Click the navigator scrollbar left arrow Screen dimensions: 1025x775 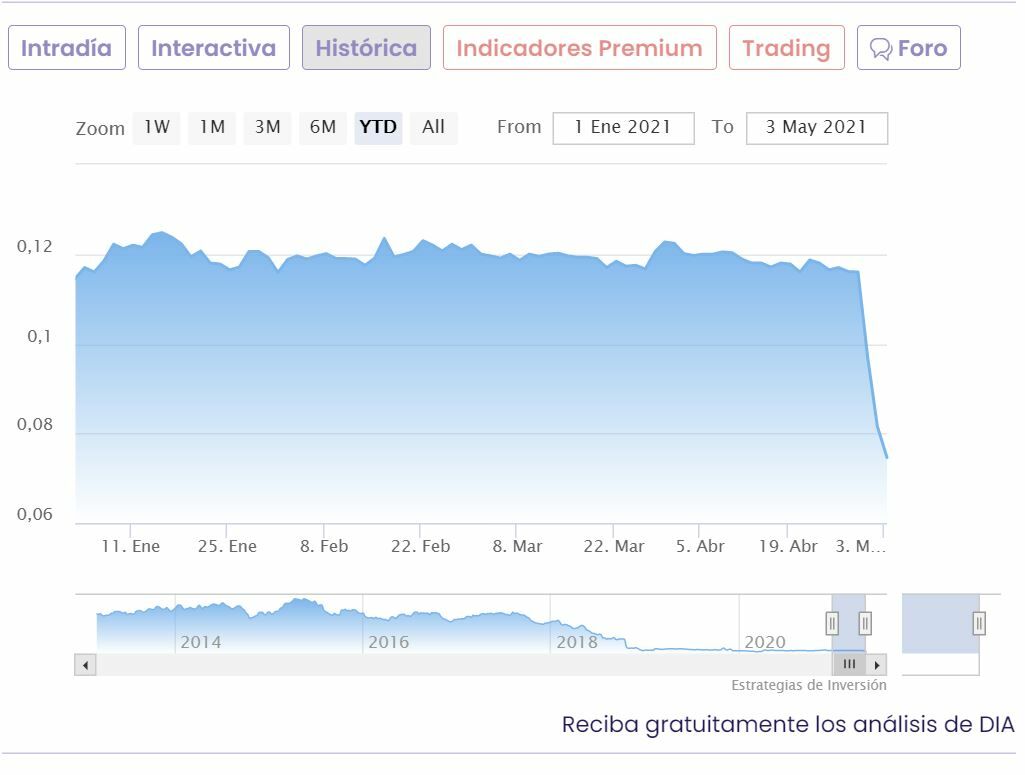(85, 665)
